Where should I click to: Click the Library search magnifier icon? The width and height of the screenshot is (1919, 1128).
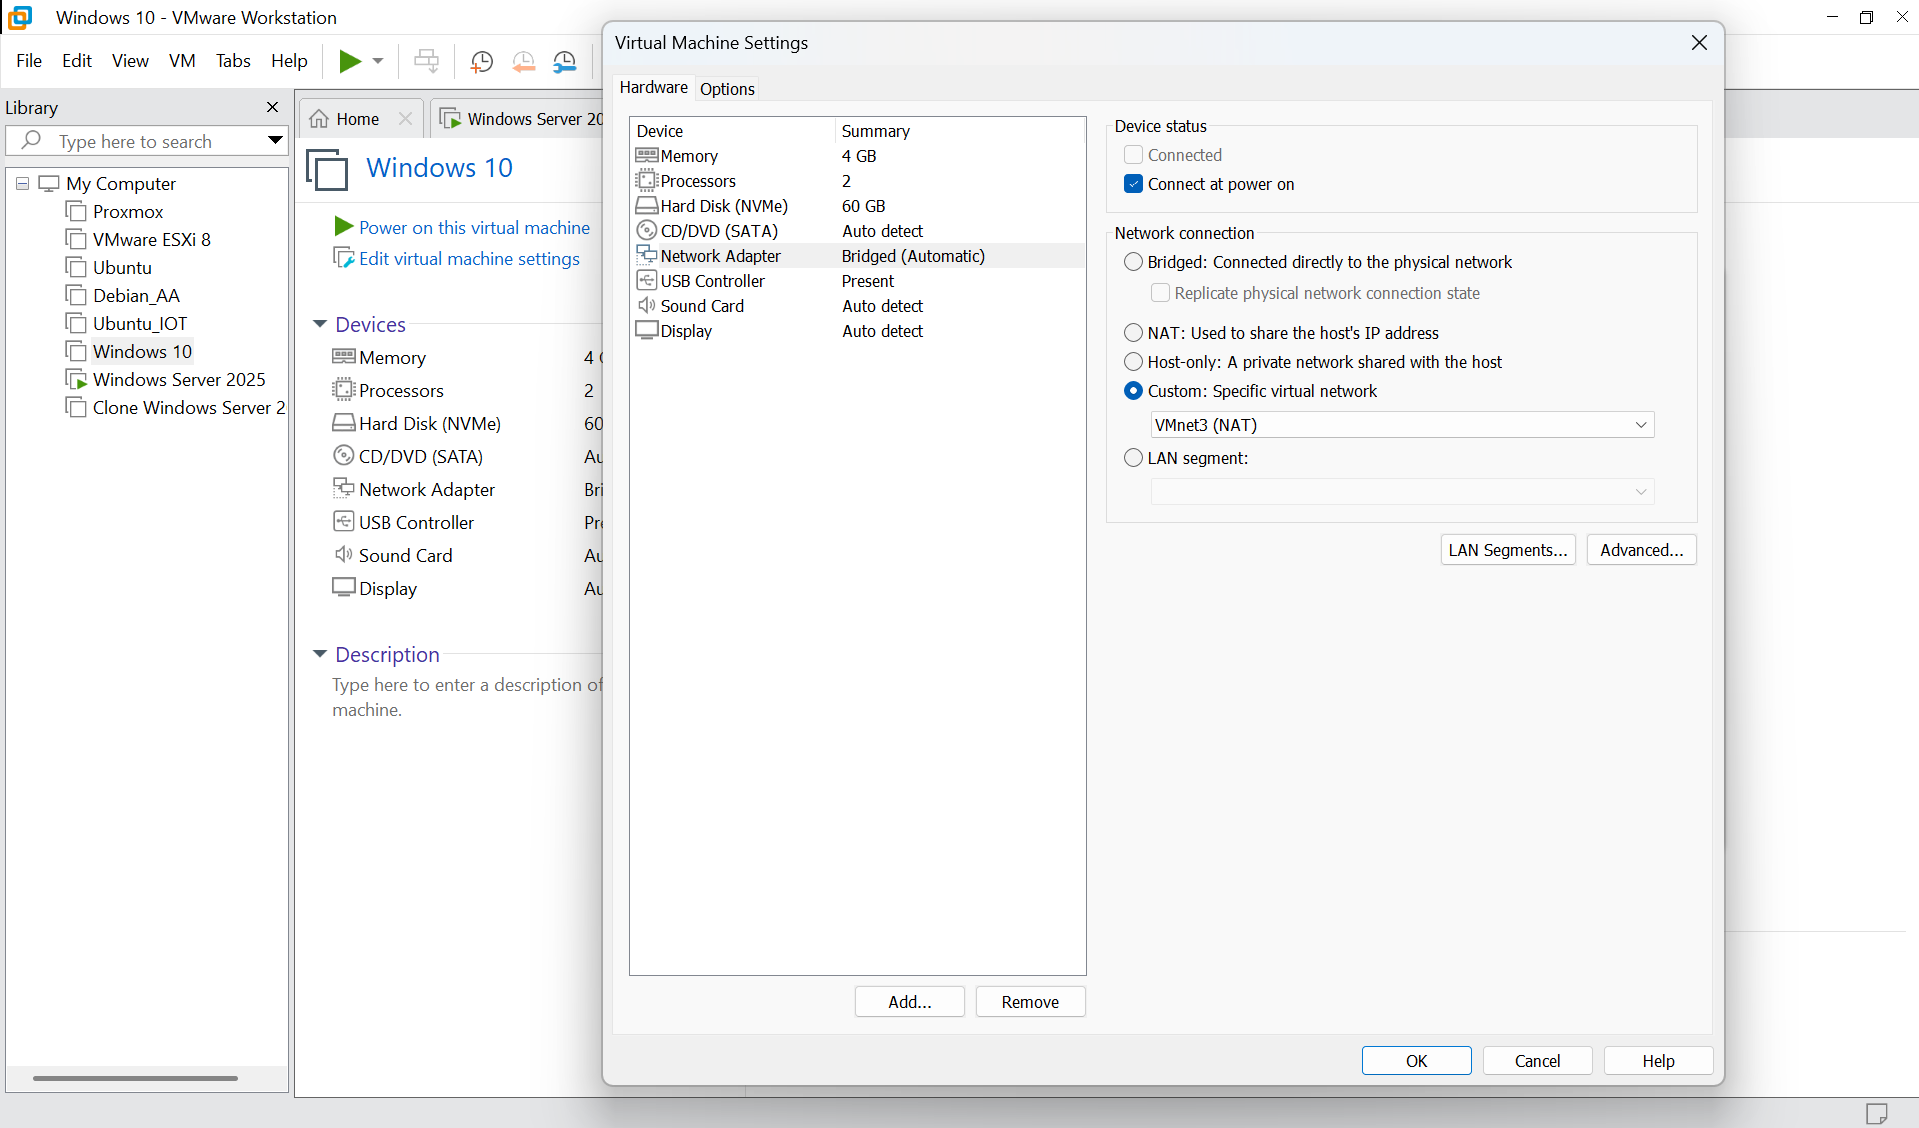pos(31,140)
